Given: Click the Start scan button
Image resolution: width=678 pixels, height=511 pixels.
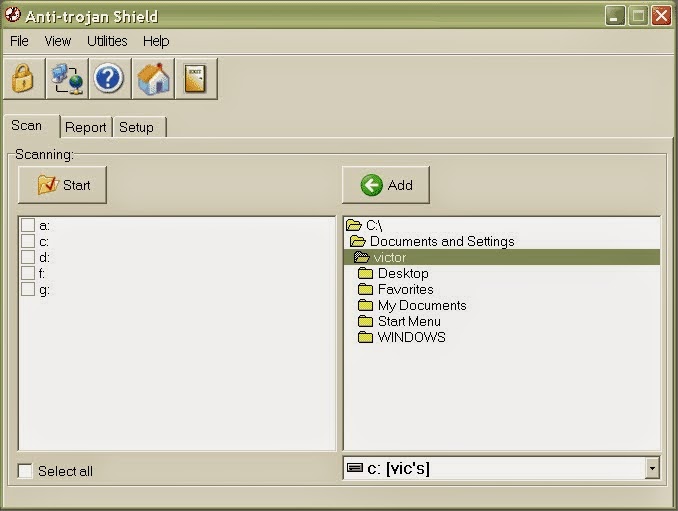Looking at the screenshot, I should point(62,185).
